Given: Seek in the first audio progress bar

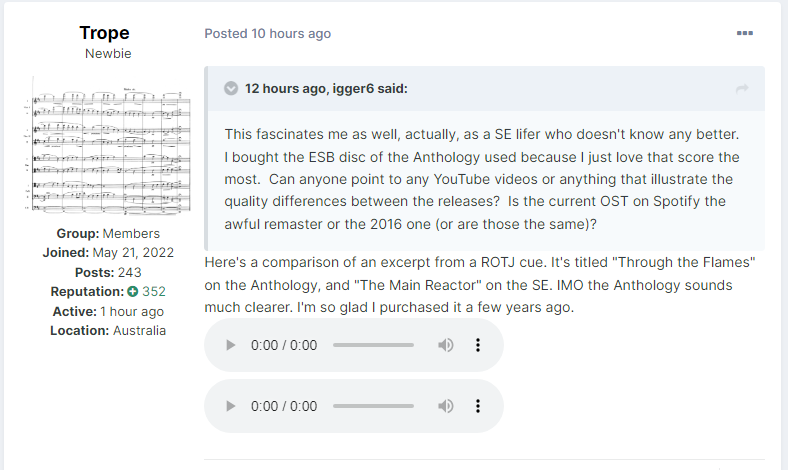Looking at the screenshot, I should (373, 345).
